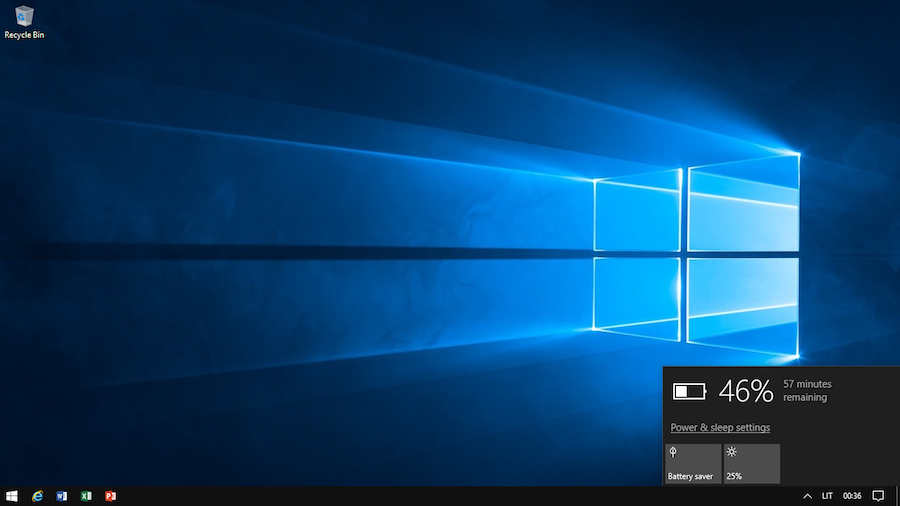The width and height of the screenshot is (900, 506).
Task: Click empty taskbar area beside PowerPoint
Action: 400,496
